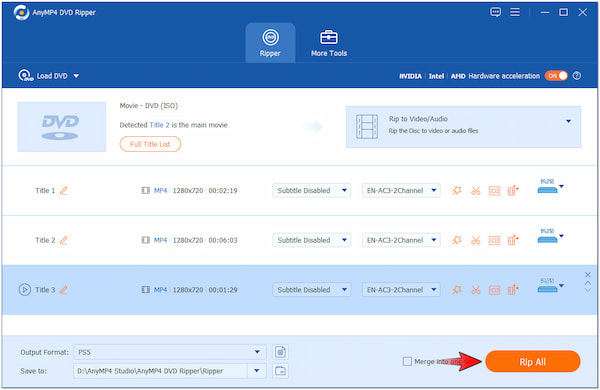Click the Rip All button
This screenshot has height=390, width=600.
[533, 362]
